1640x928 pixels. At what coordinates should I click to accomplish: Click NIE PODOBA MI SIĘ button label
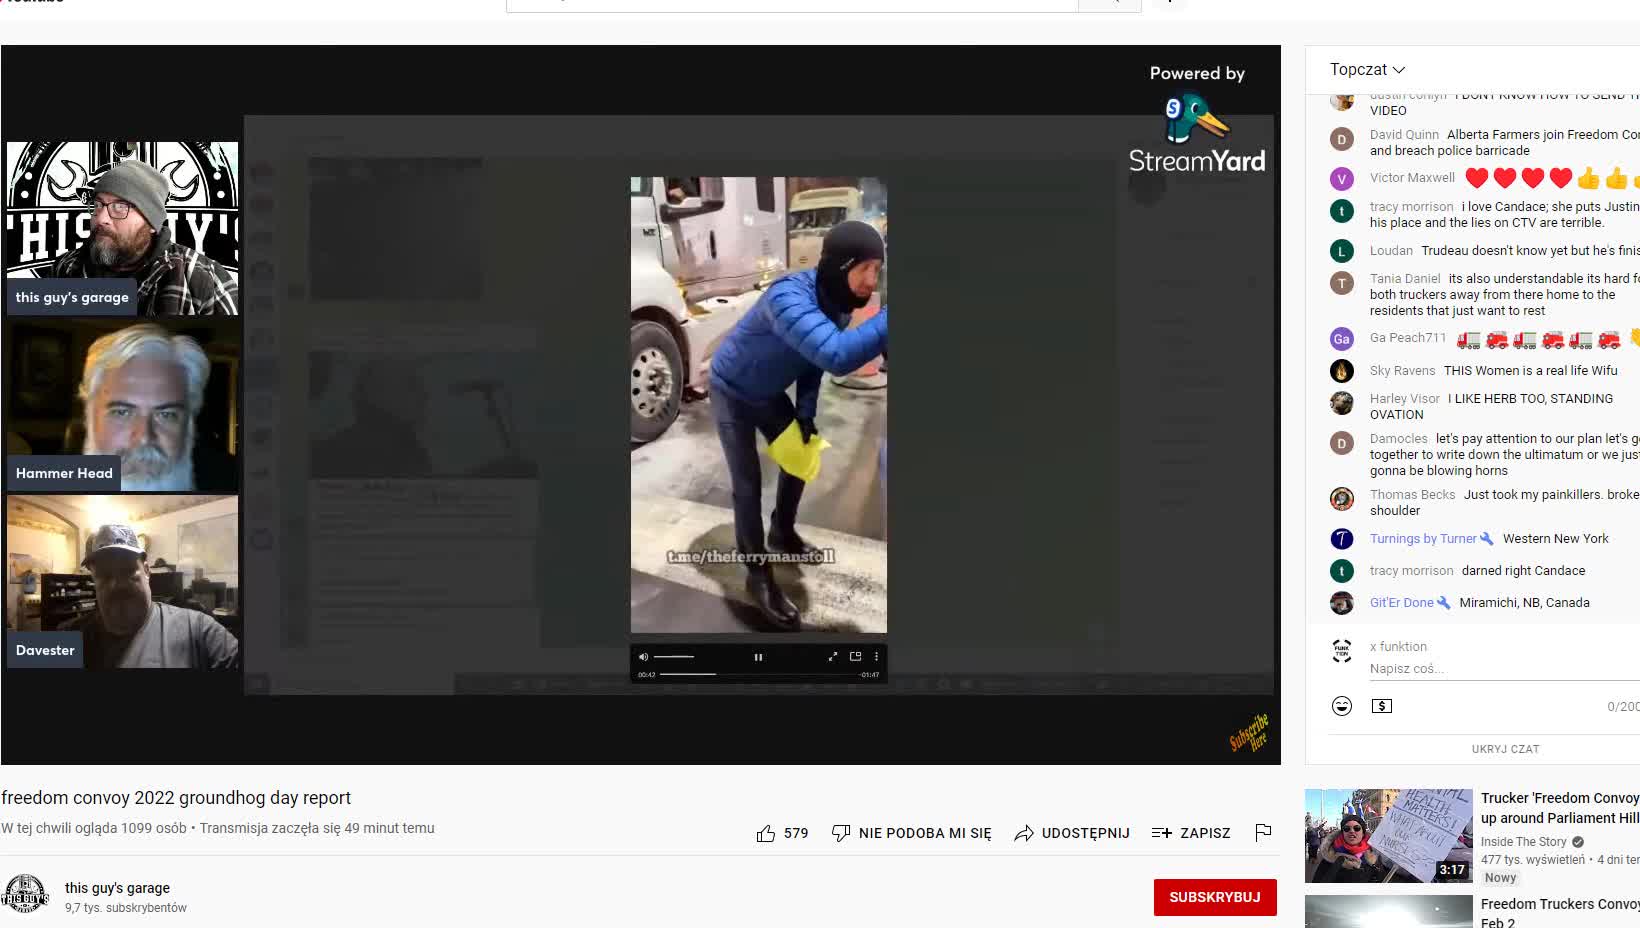tap(925, 833)
